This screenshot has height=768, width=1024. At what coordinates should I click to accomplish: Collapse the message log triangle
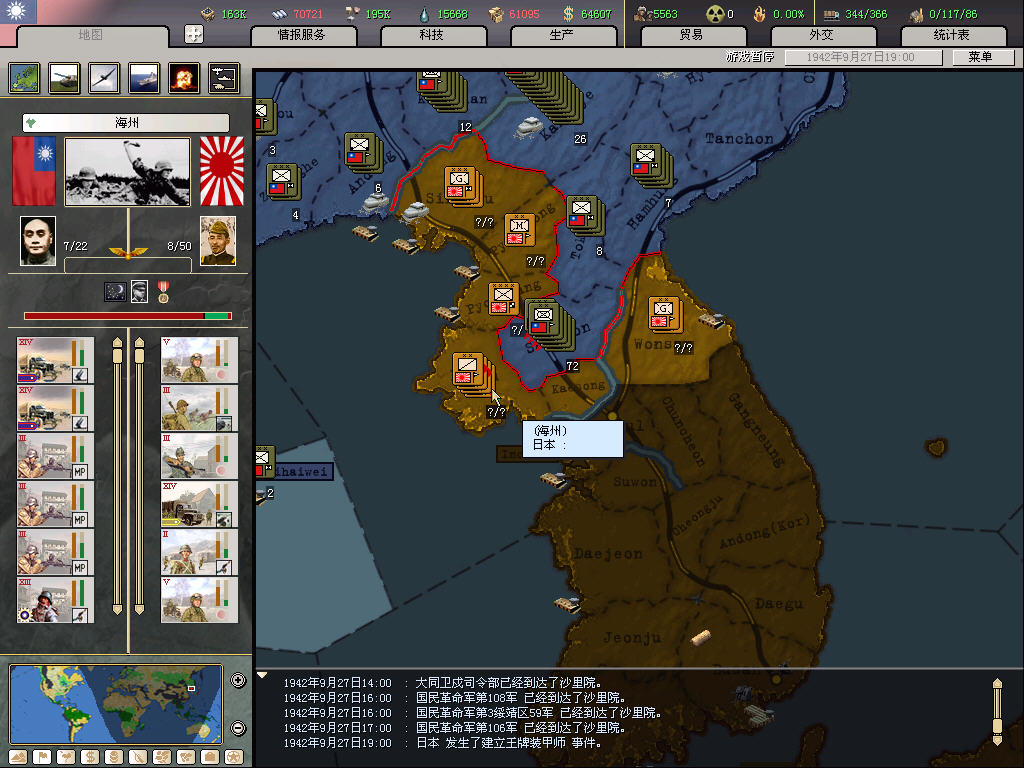click(263, 675)
